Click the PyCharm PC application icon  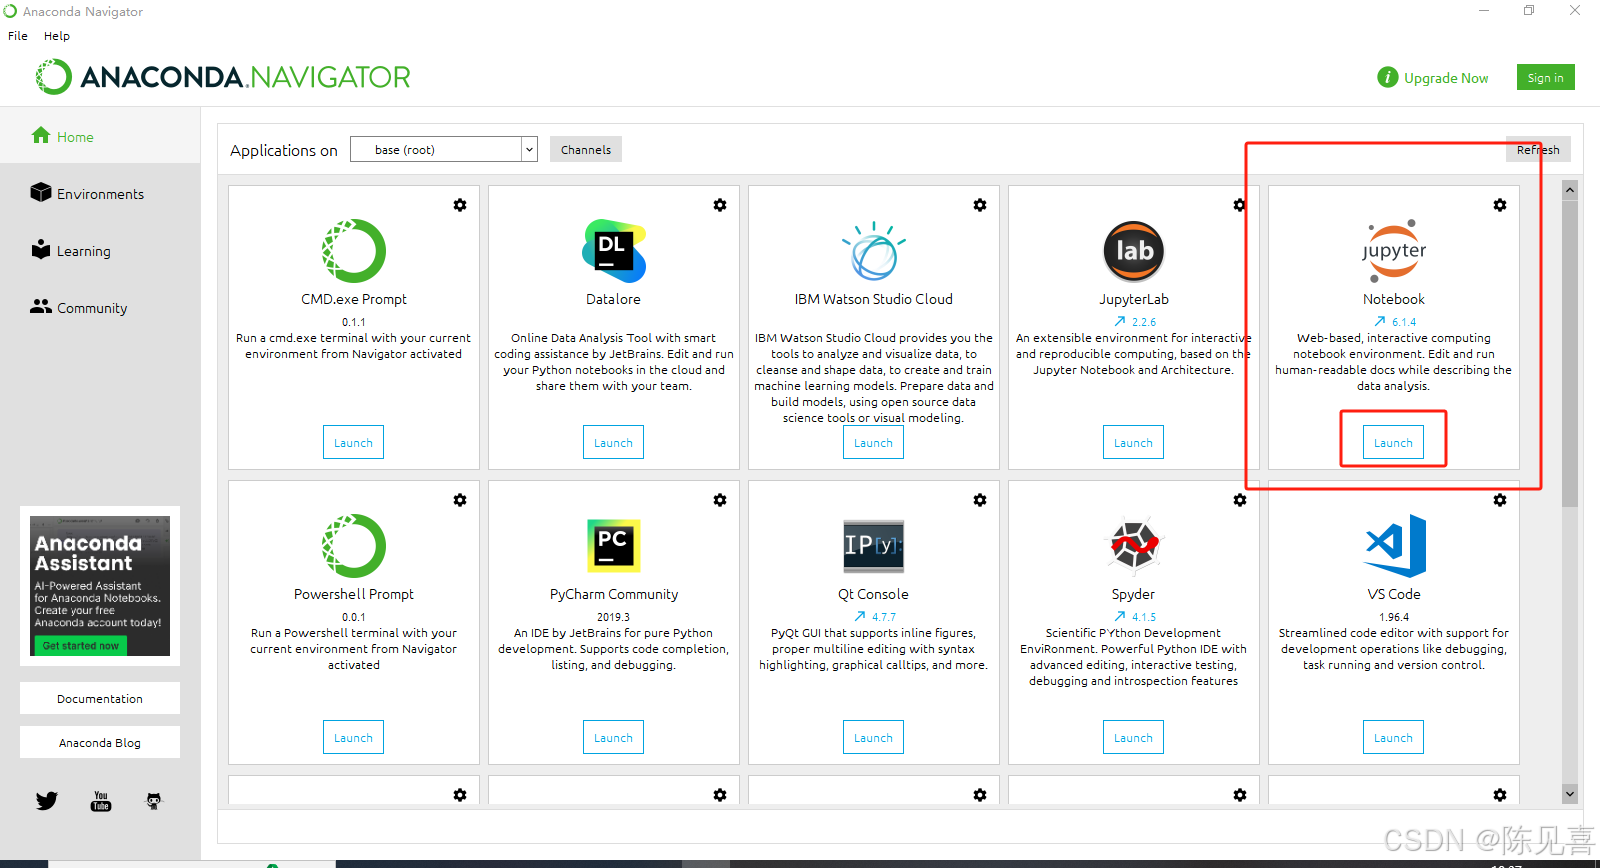pos(614,546)
